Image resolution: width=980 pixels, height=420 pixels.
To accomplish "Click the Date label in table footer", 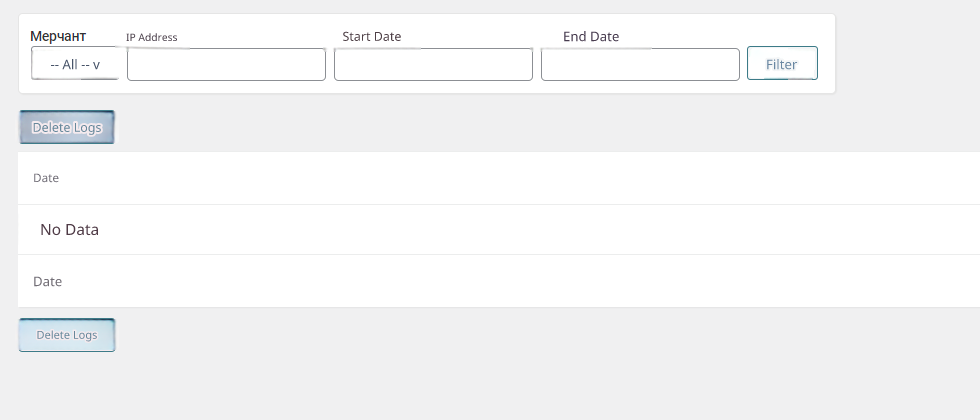I will pos(48,282).
